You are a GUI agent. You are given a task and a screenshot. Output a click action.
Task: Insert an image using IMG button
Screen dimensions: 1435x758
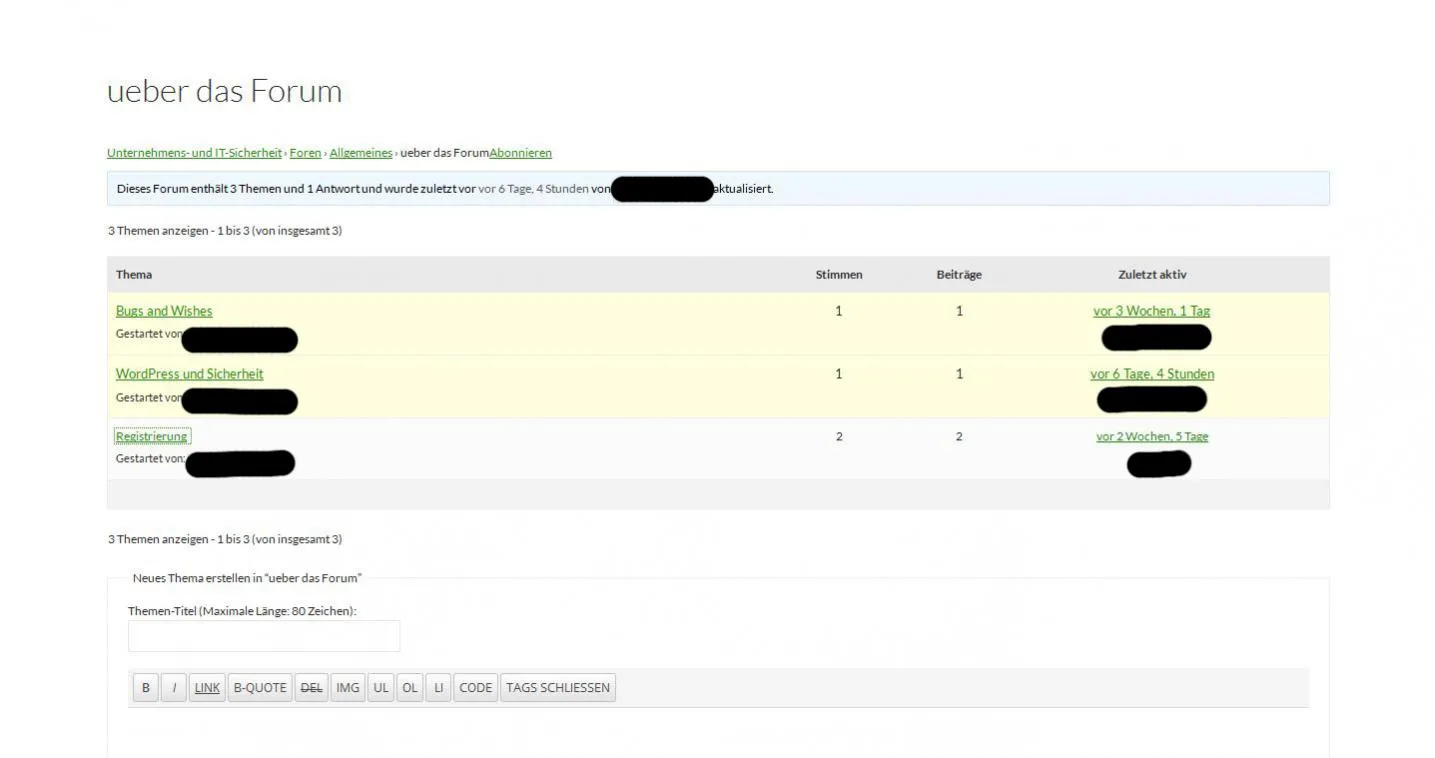pyautogui.click(x=348, y=688)
